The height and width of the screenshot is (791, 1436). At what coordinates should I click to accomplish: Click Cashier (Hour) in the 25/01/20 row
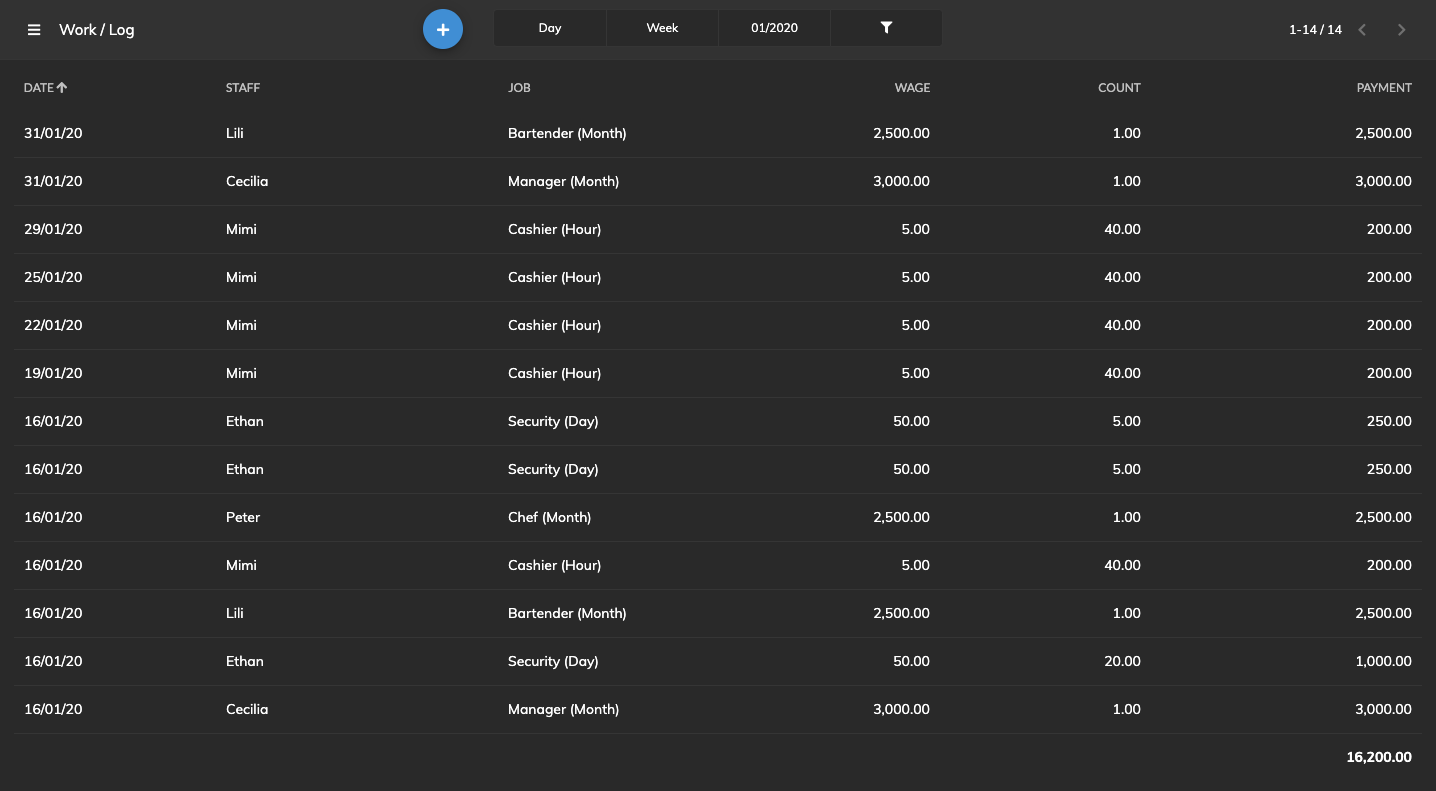coord(554,277)
